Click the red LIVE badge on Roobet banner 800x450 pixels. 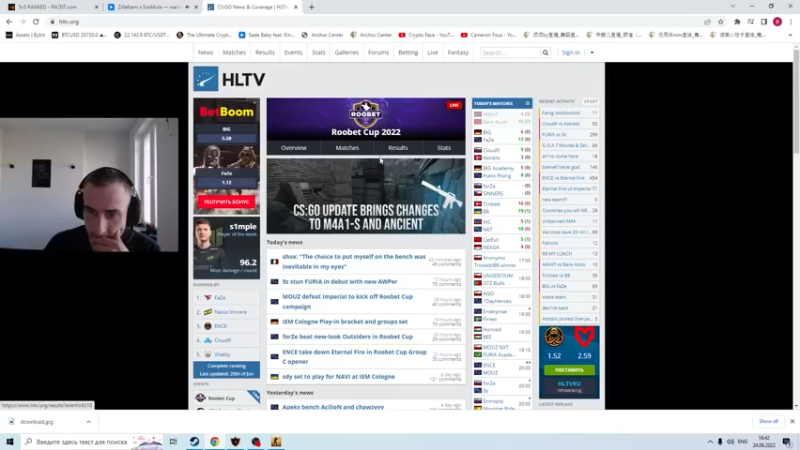[454, 105]
